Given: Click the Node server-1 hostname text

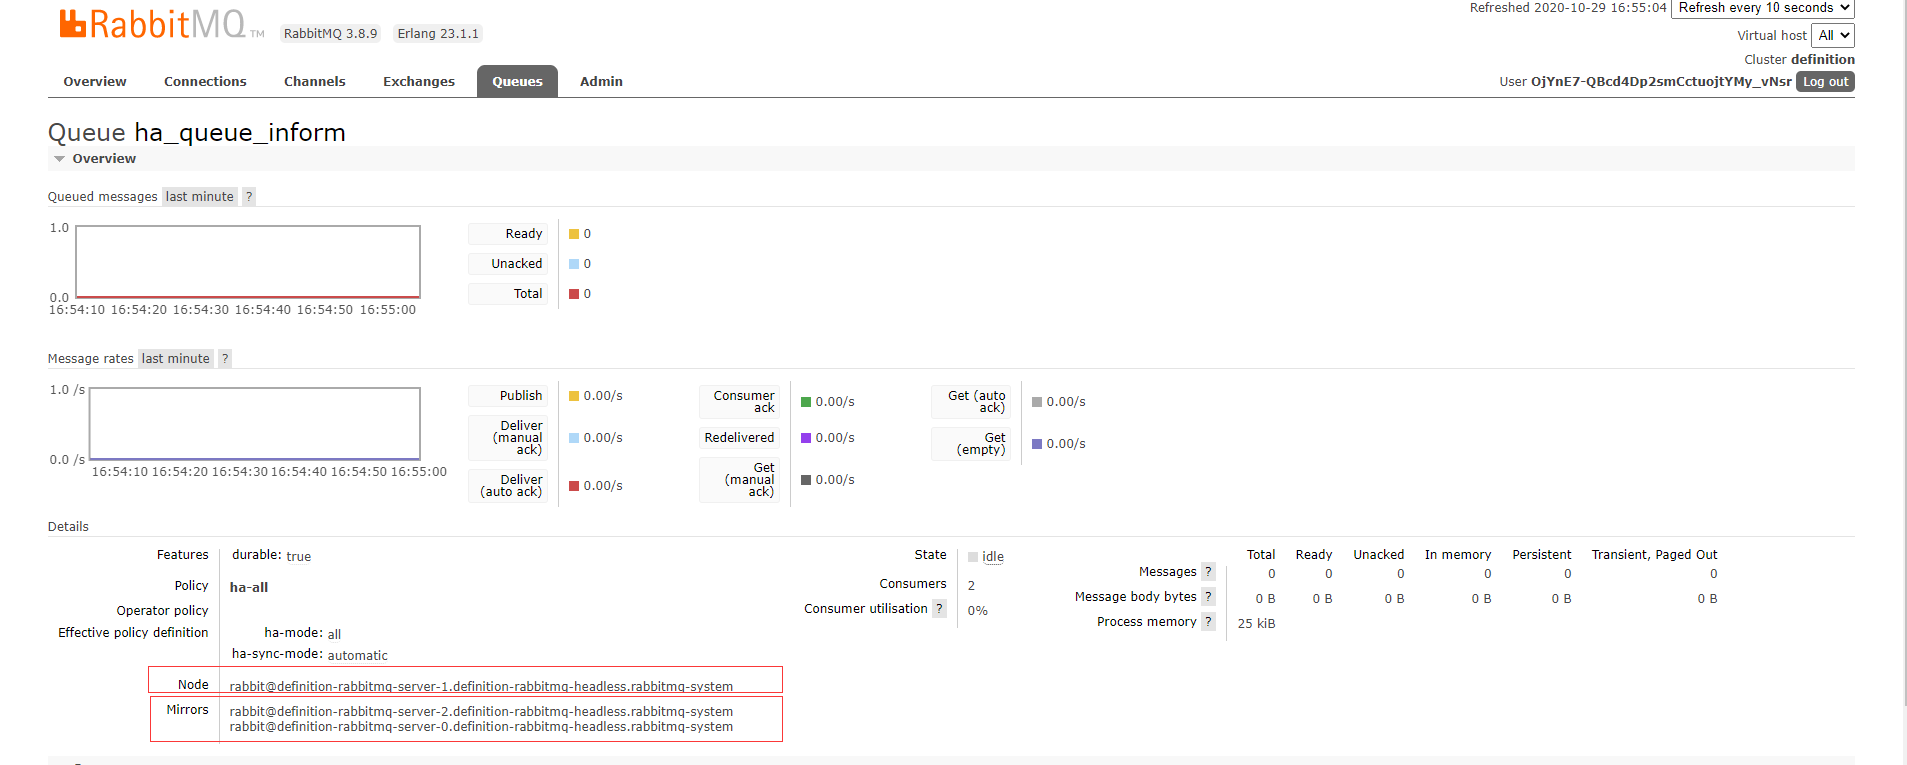Looking at the screenshot, I should coord(481,687).
